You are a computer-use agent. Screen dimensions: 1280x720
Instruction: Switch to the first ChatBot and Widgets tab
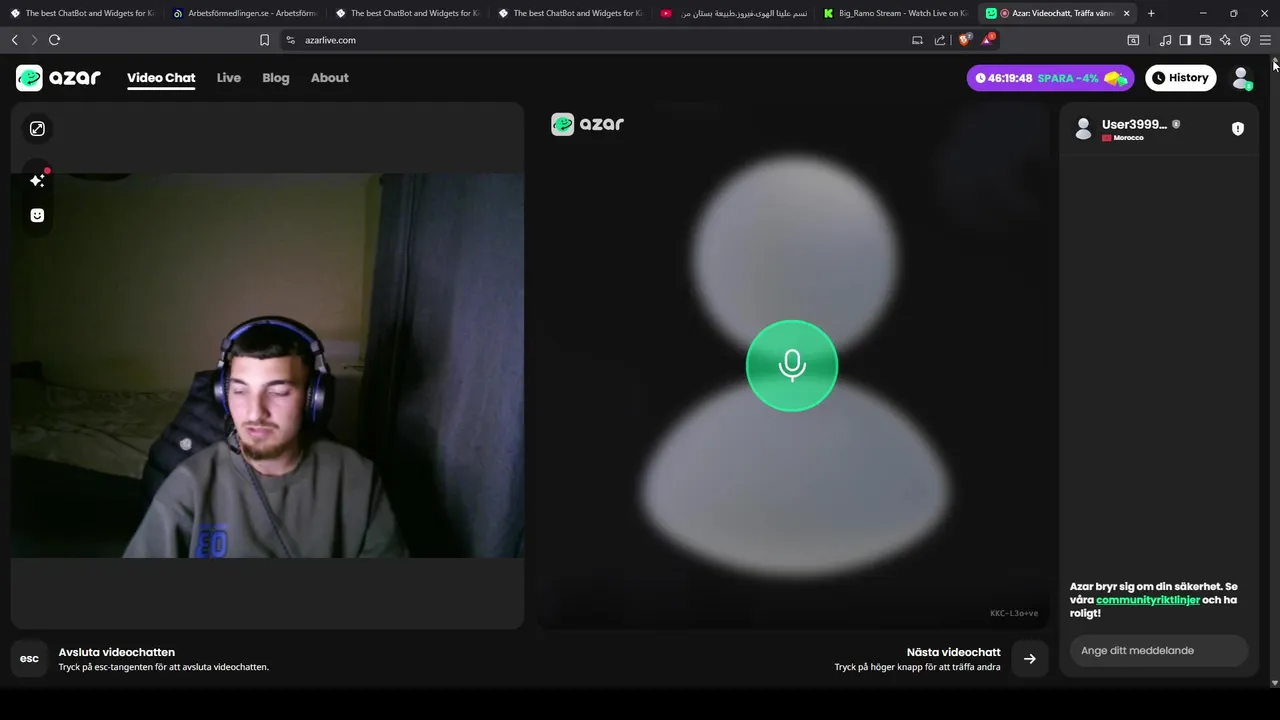pyautogui.click(x=82, y=13)
